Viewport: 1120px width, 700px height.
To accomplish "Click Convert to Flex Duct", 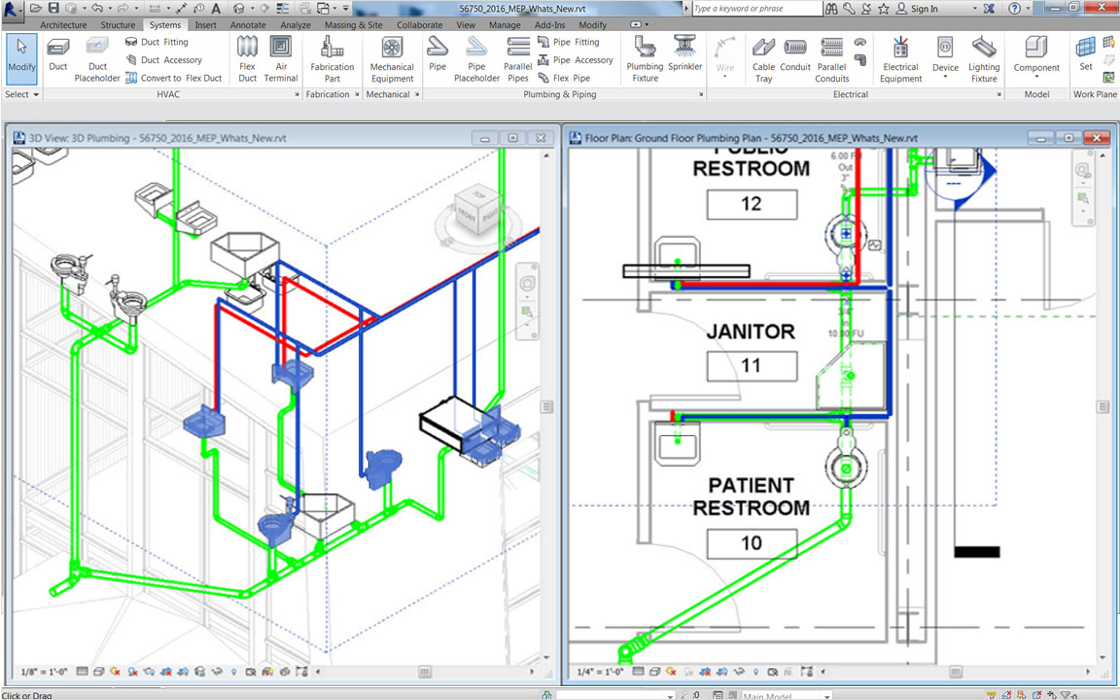I will click(x=174, y=78).
